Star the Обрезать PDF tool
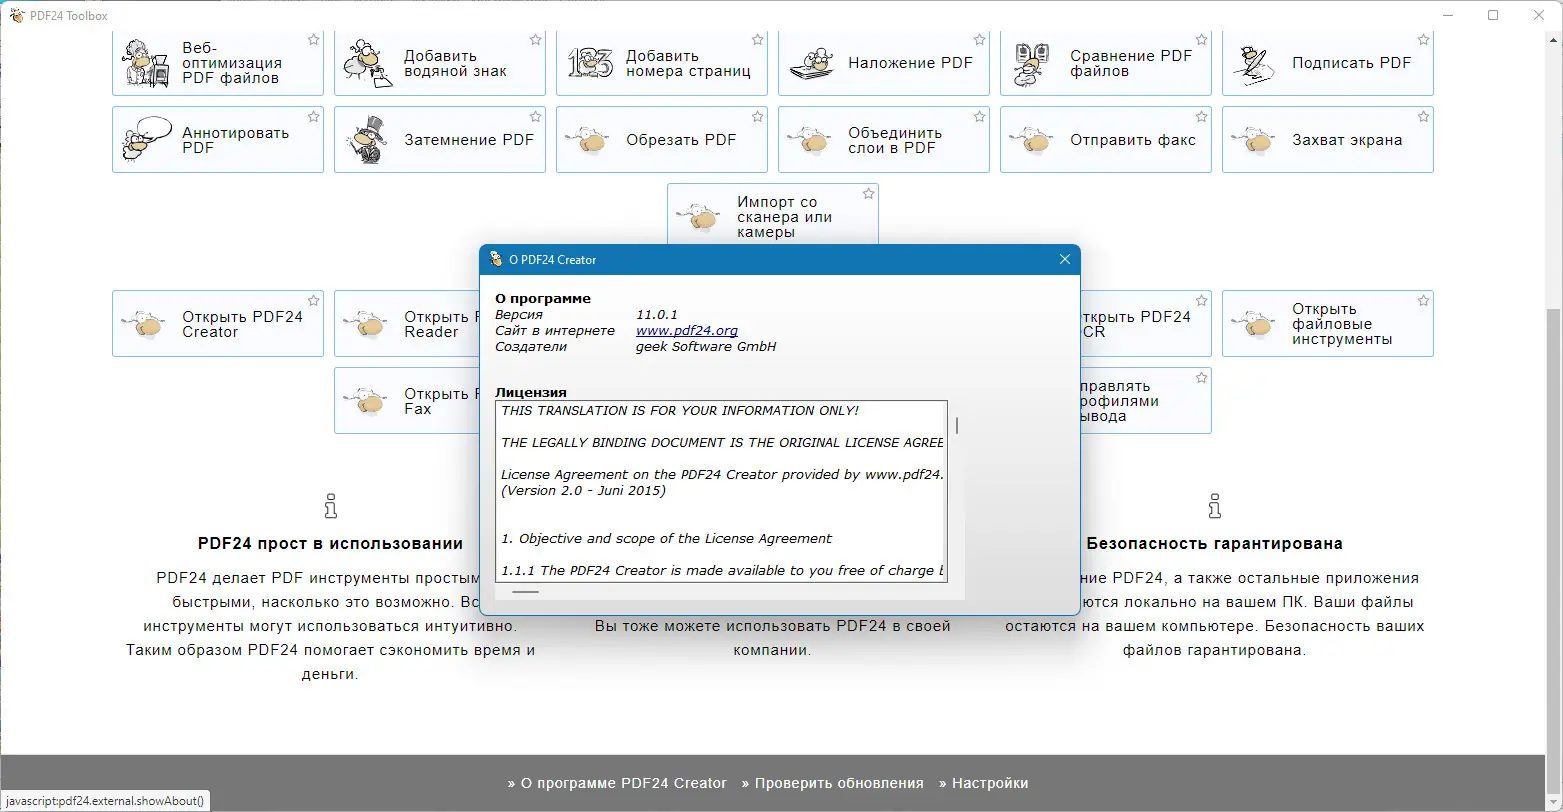This screenshot has height=812, width=1563. pos(758,117)
